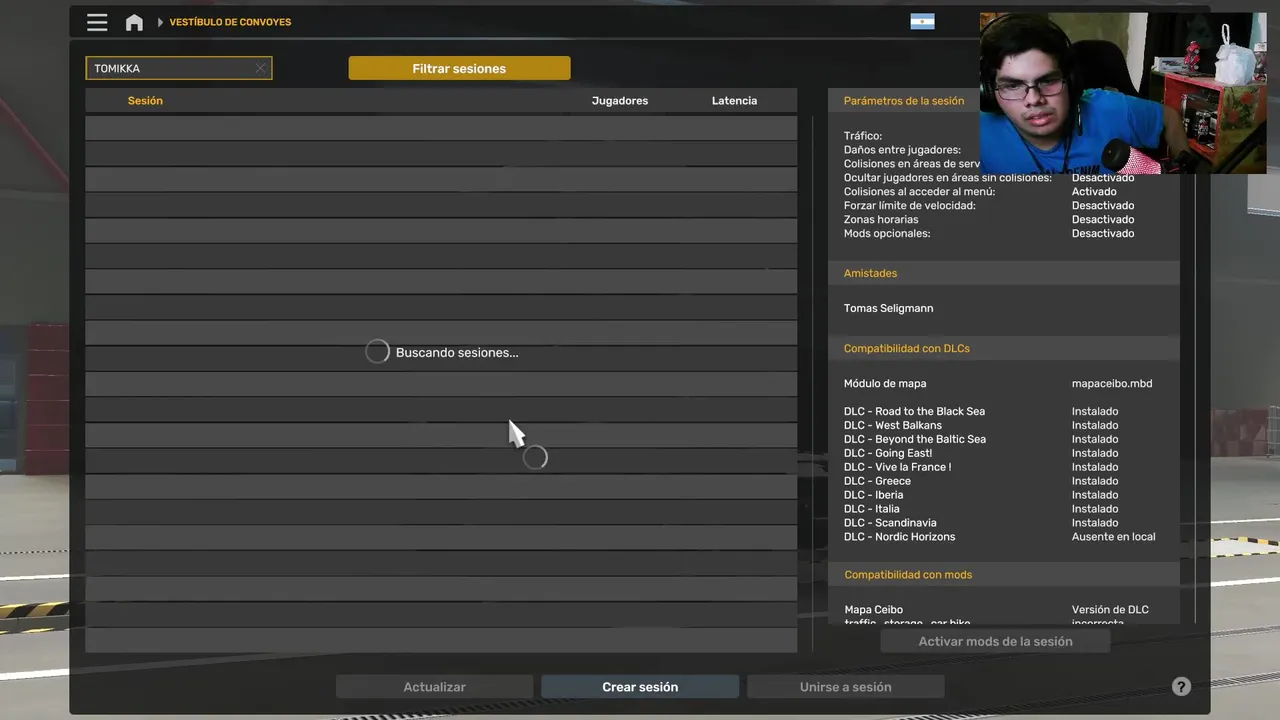This screenshot has height=720, width=1280.
Task: Click Forzar límite de velocidad label
Action: tap(909, 205)
